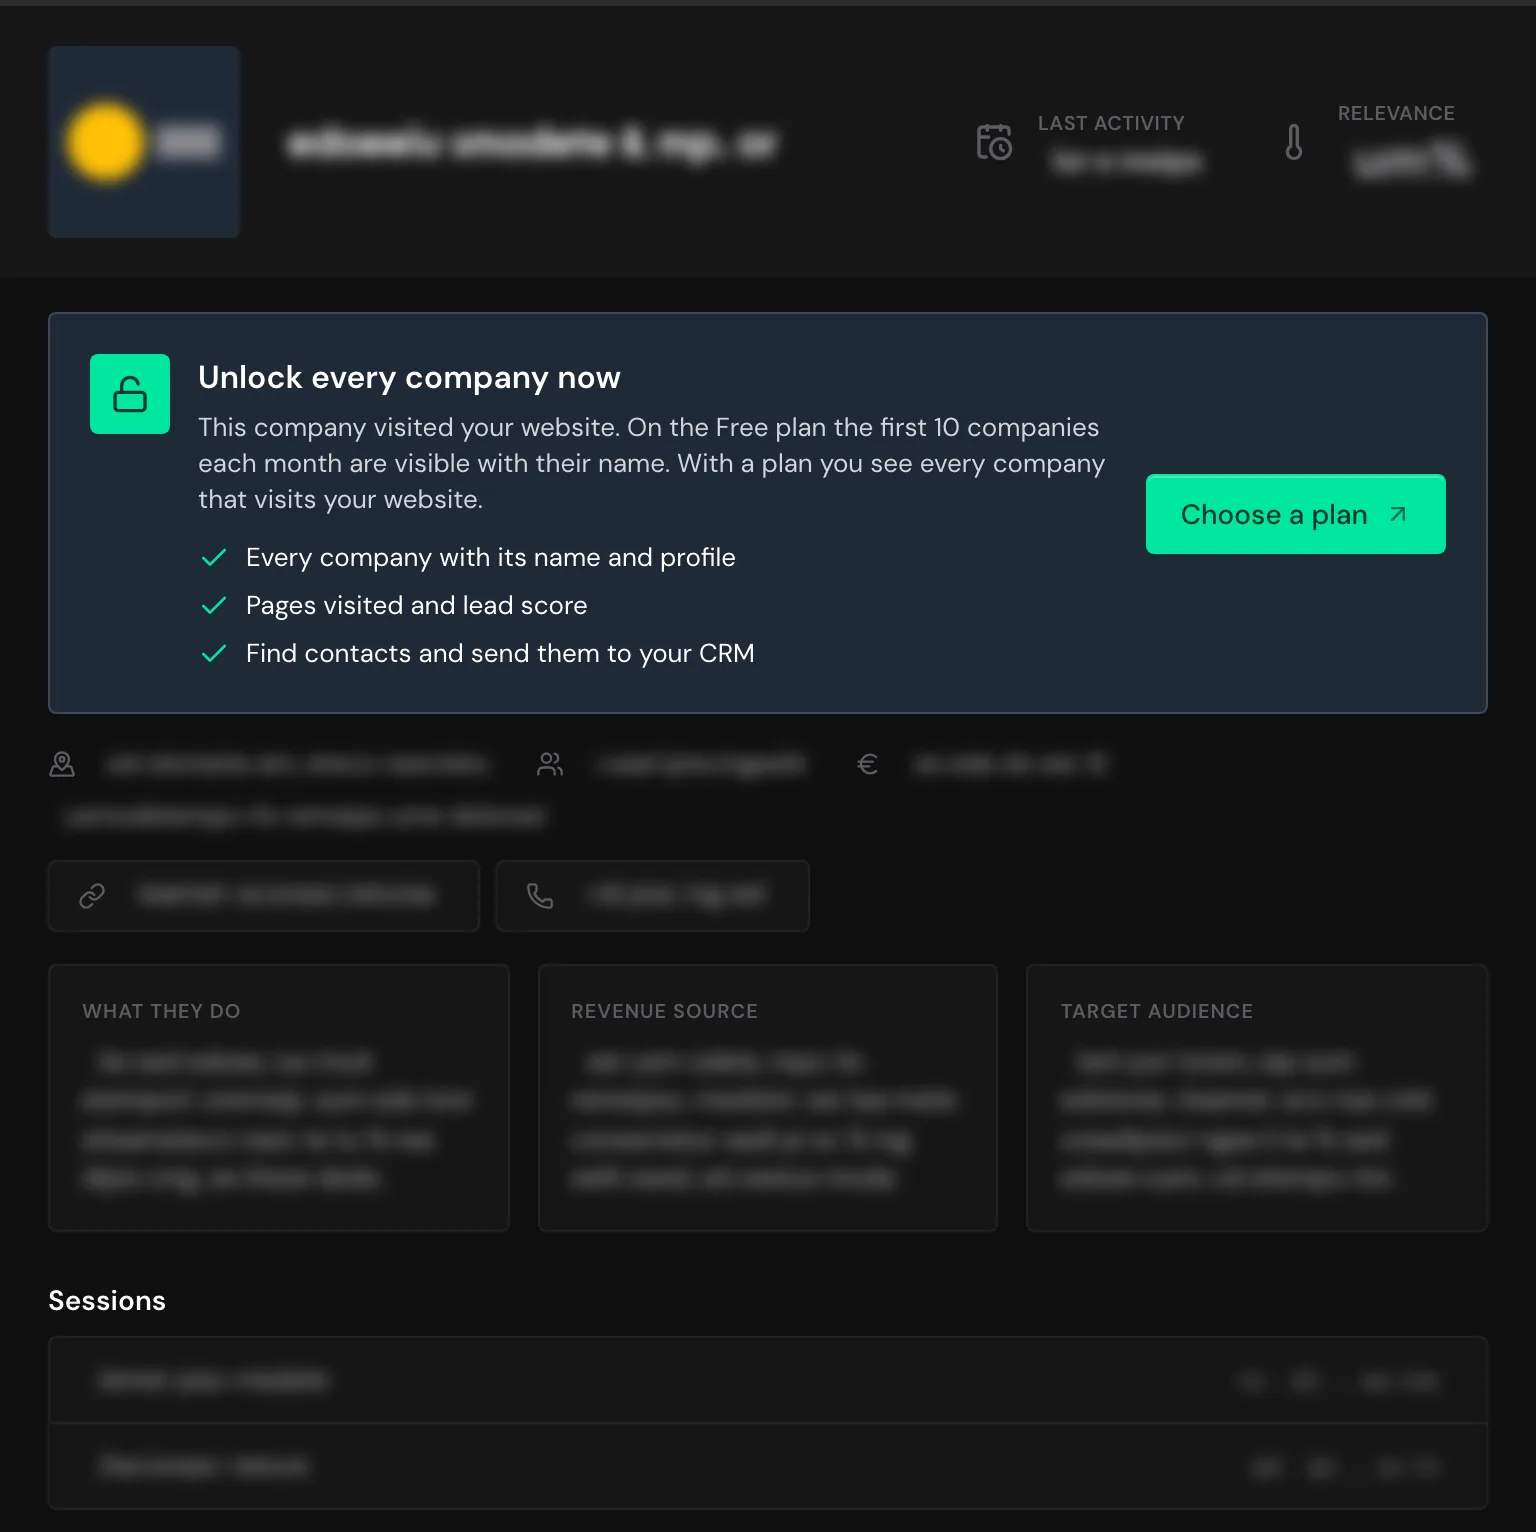The width and height of the screenshot is (1536, 1532).
Task: Click the checkmark beside 'Pages visited and lead score'
Action: 214,606
